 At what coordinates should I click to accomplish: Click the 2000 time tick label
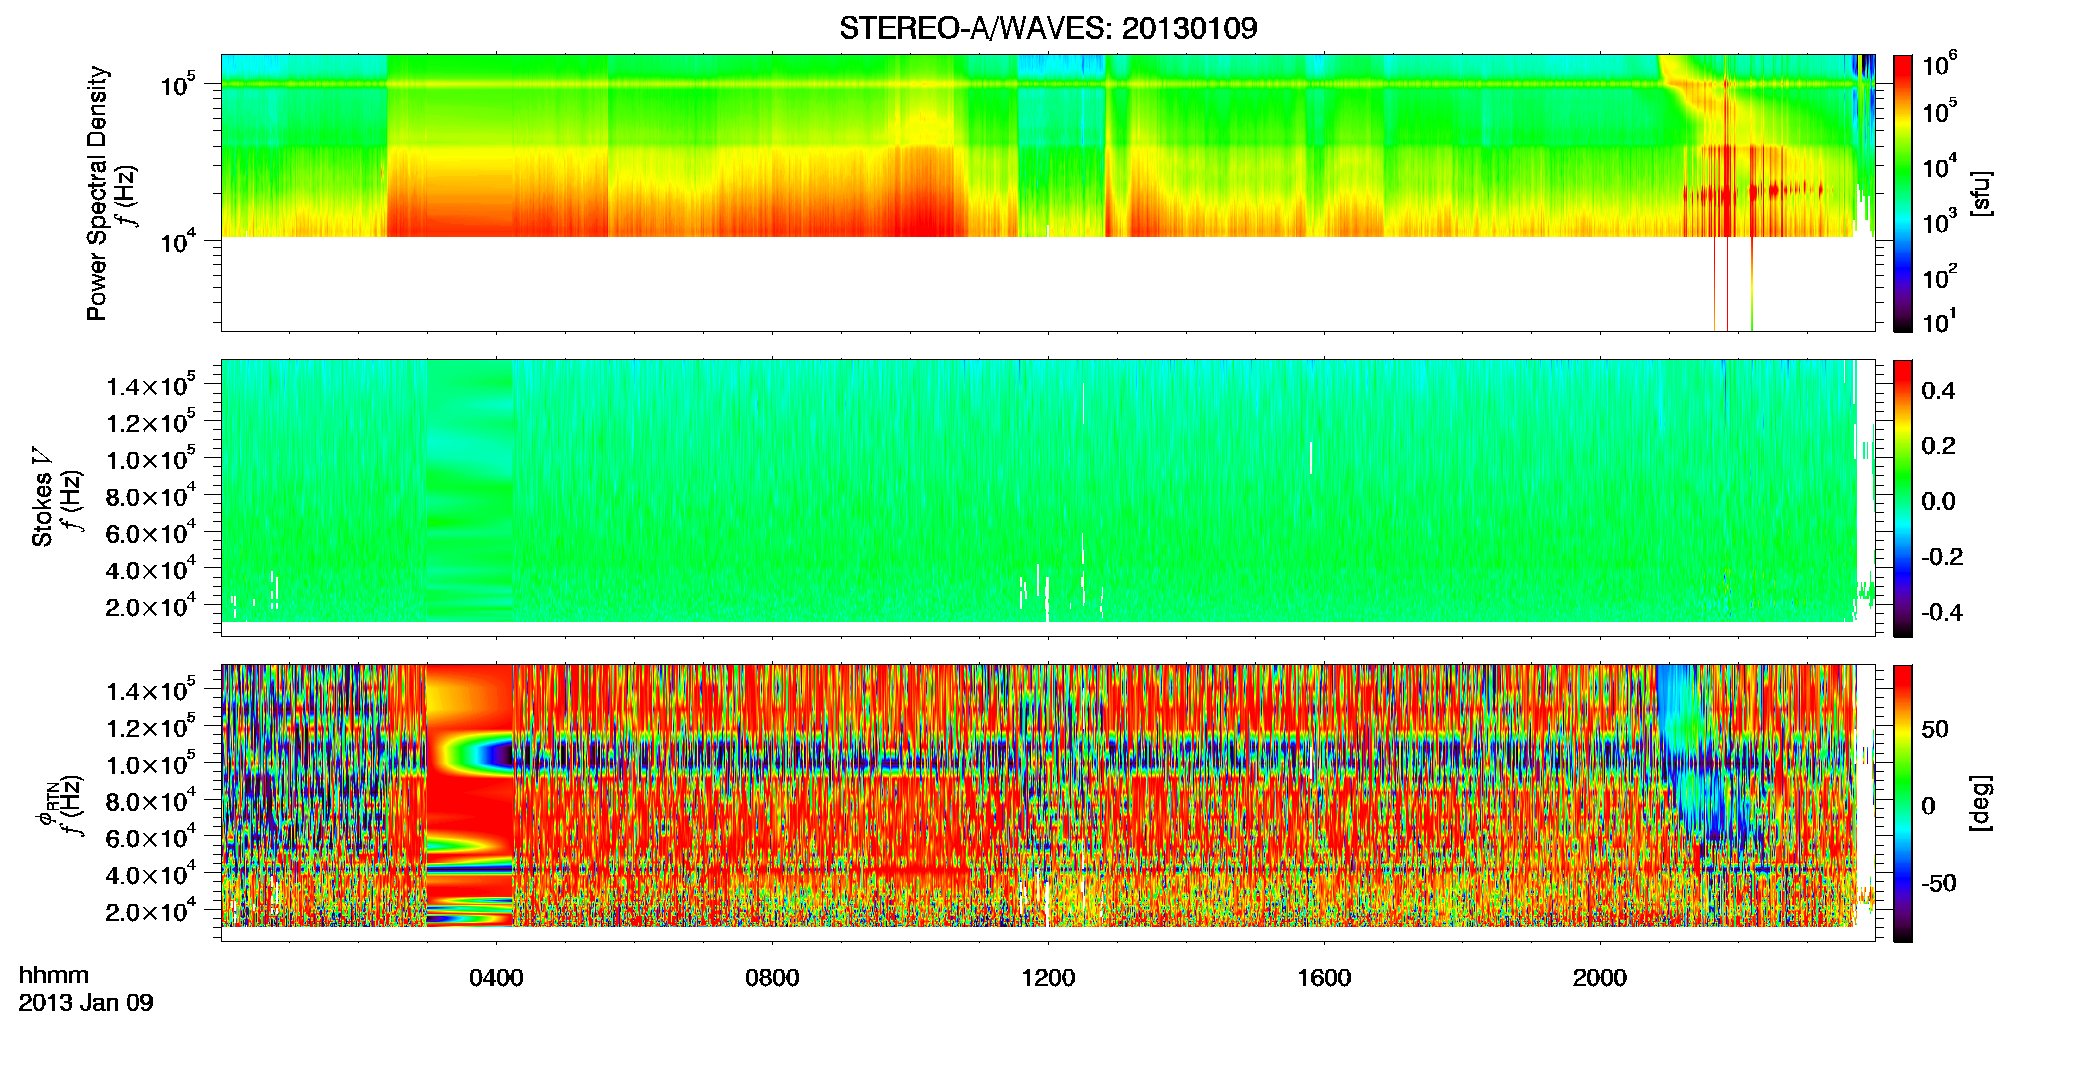click(1600, 978)
